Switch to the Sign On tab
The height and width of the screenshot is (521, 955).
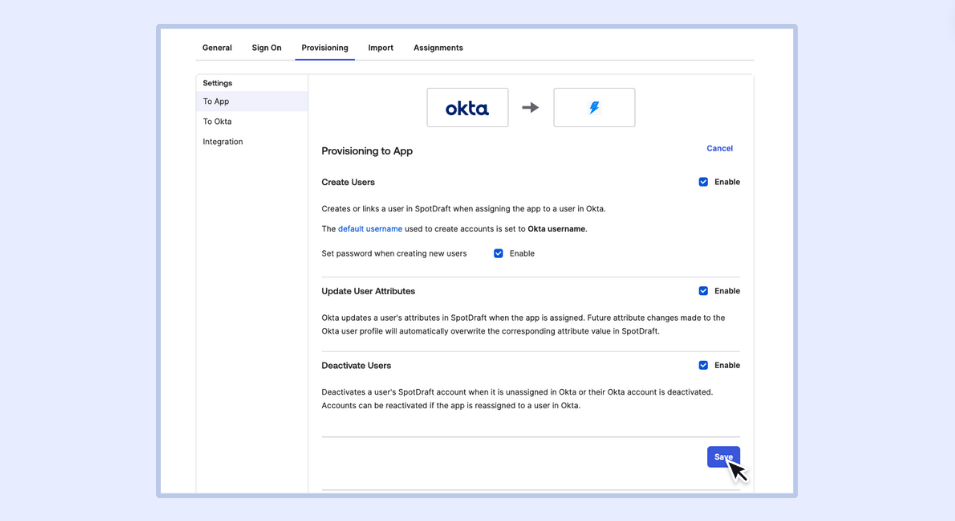(x=266, y=48)
